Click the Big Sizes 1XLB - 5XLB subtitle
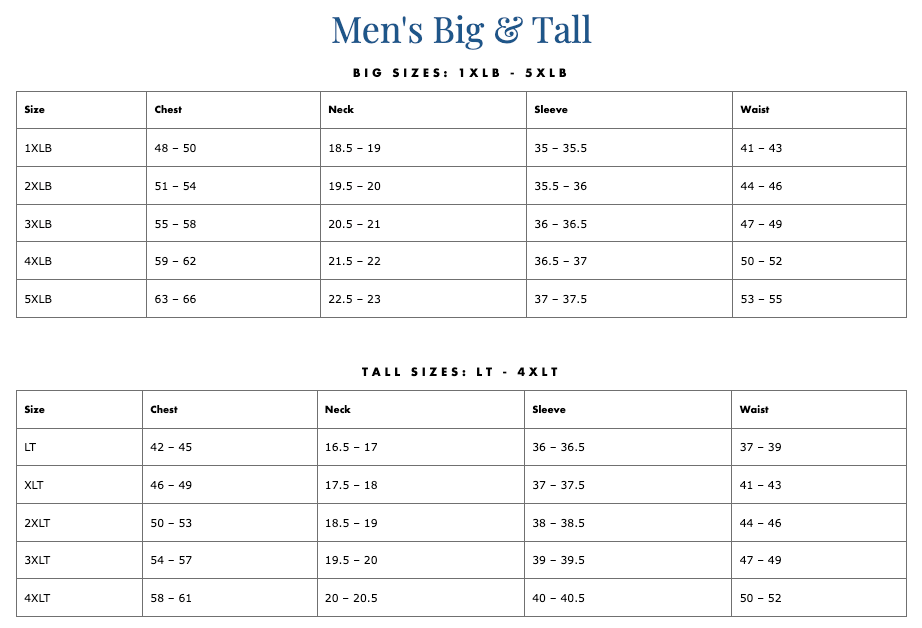Viewport: 922px width, 628px height. coord(461,73)
